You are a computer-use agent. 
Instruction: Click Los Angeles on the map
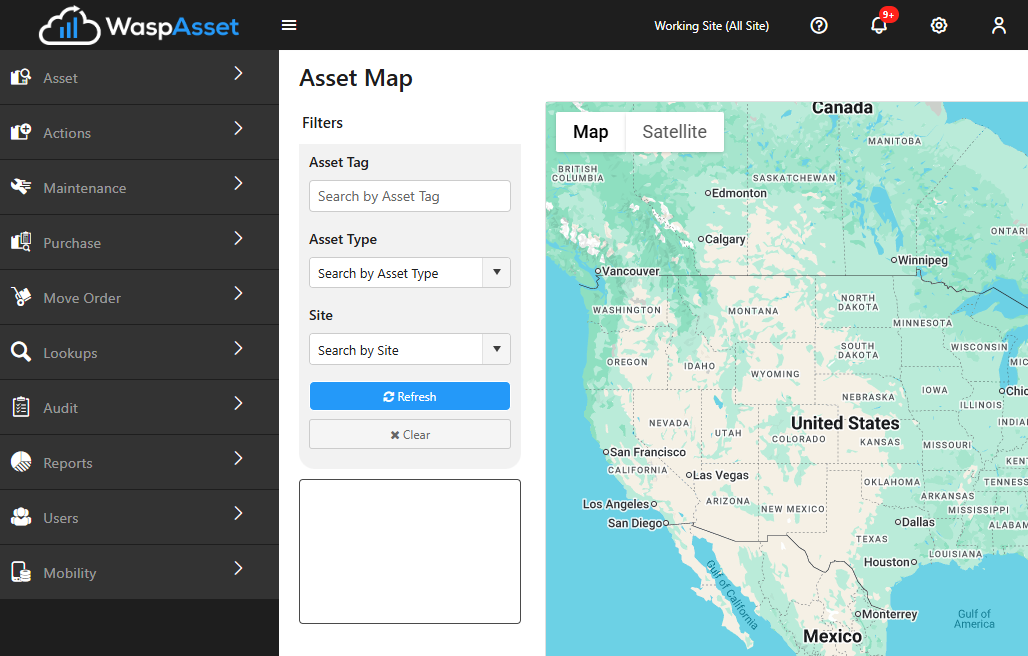point(620,504)
